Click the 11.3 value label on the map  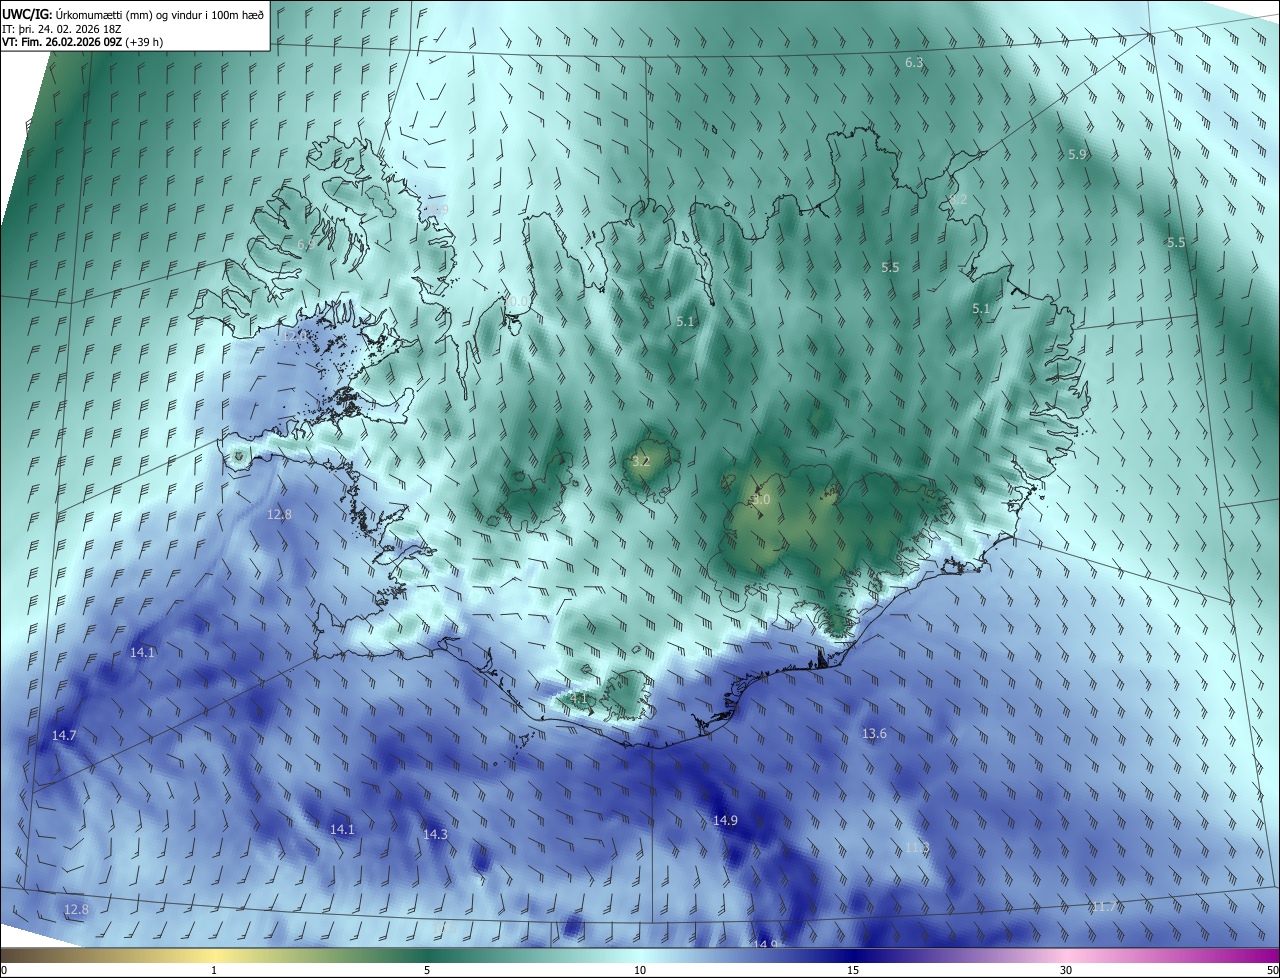[x=917, y=848]
